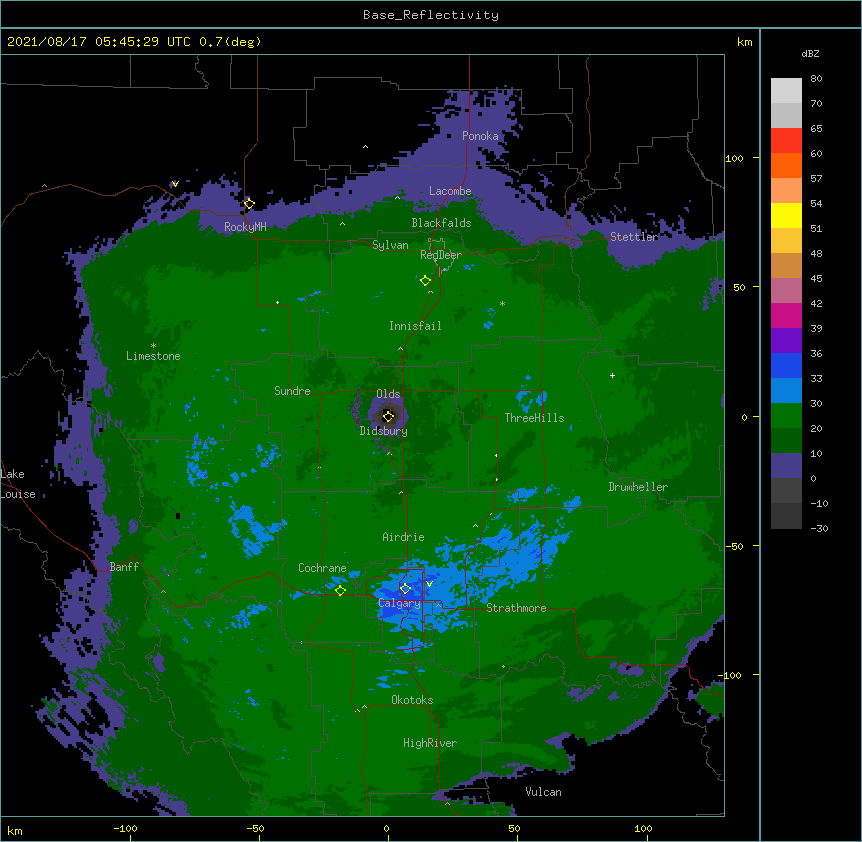Screen dimensions: 862x842
Task: Click the red 65 dBZ legend swatch
Action: tap(786, 141)
